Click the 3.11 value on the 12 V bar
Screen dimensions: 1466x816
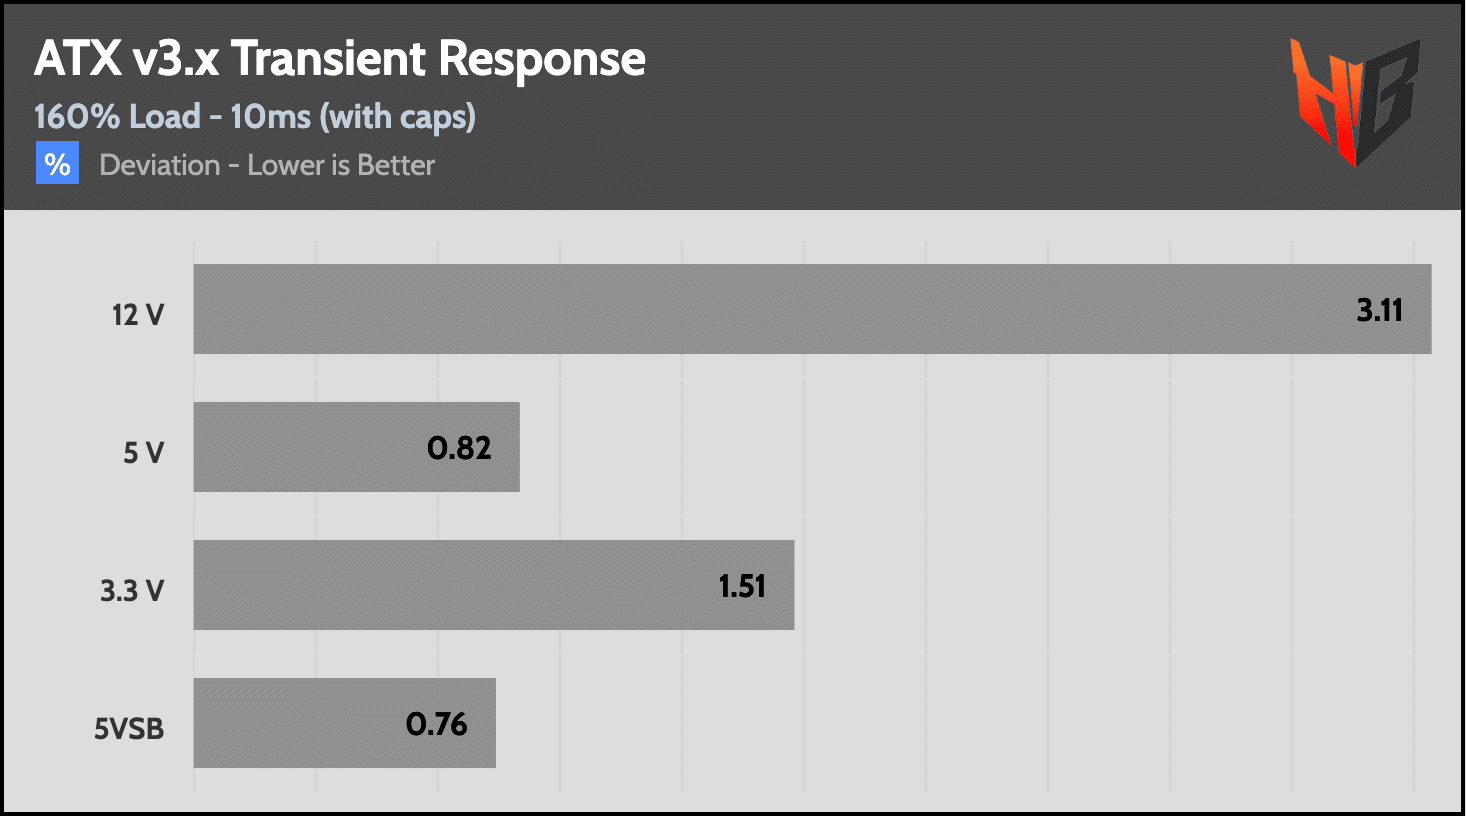(1379, 311)
